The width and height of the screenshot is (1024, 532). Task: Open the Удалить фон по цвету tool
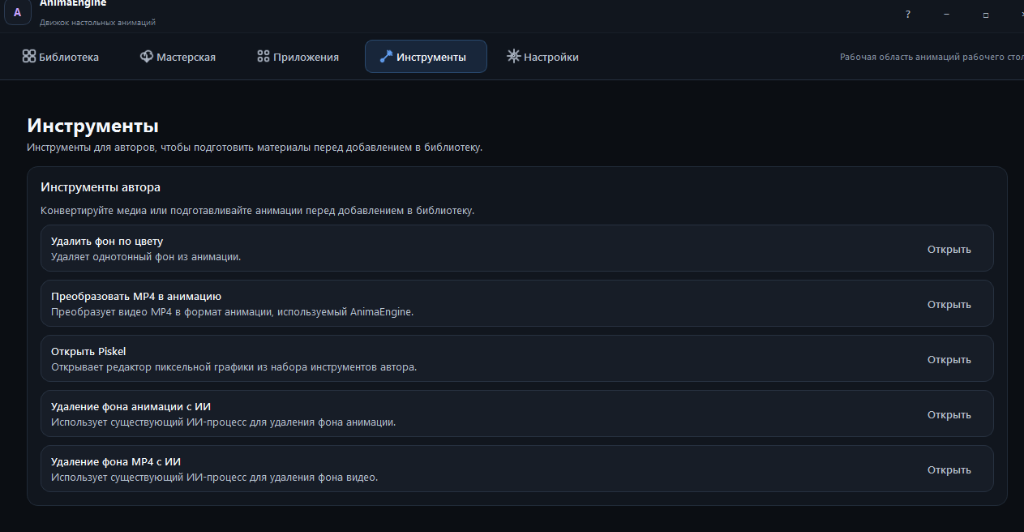(x=949, y=249)
